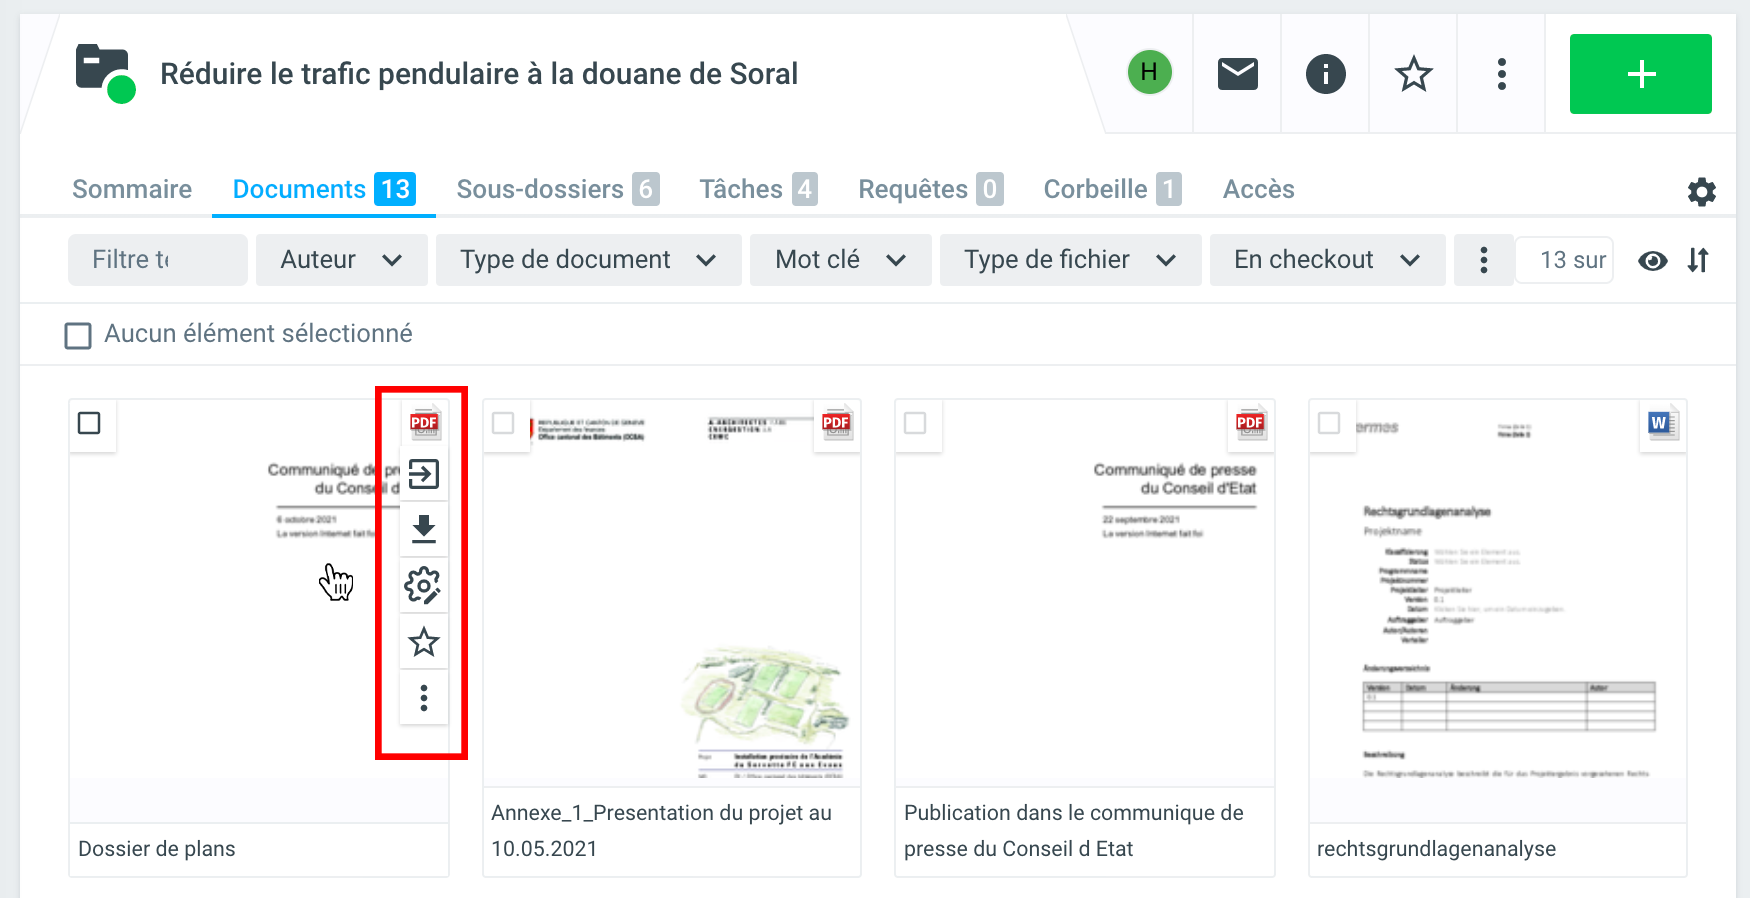Click the Filtre text input field
The height and width of the screenshot is (898, 1750).
157,260
